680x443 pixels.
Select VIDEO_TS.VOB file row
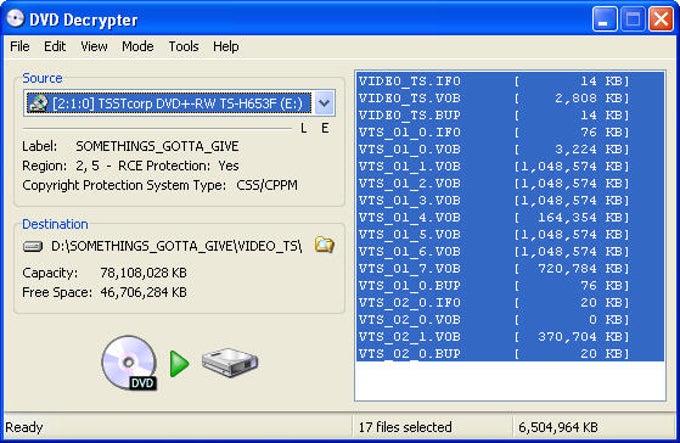[510, 98]
